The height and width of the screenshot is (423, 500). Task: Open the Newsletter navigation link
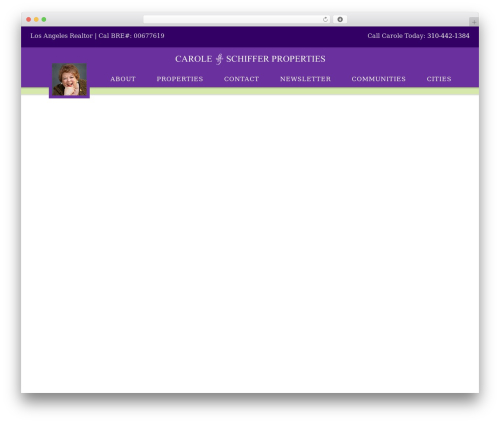(x=305, y=79)
